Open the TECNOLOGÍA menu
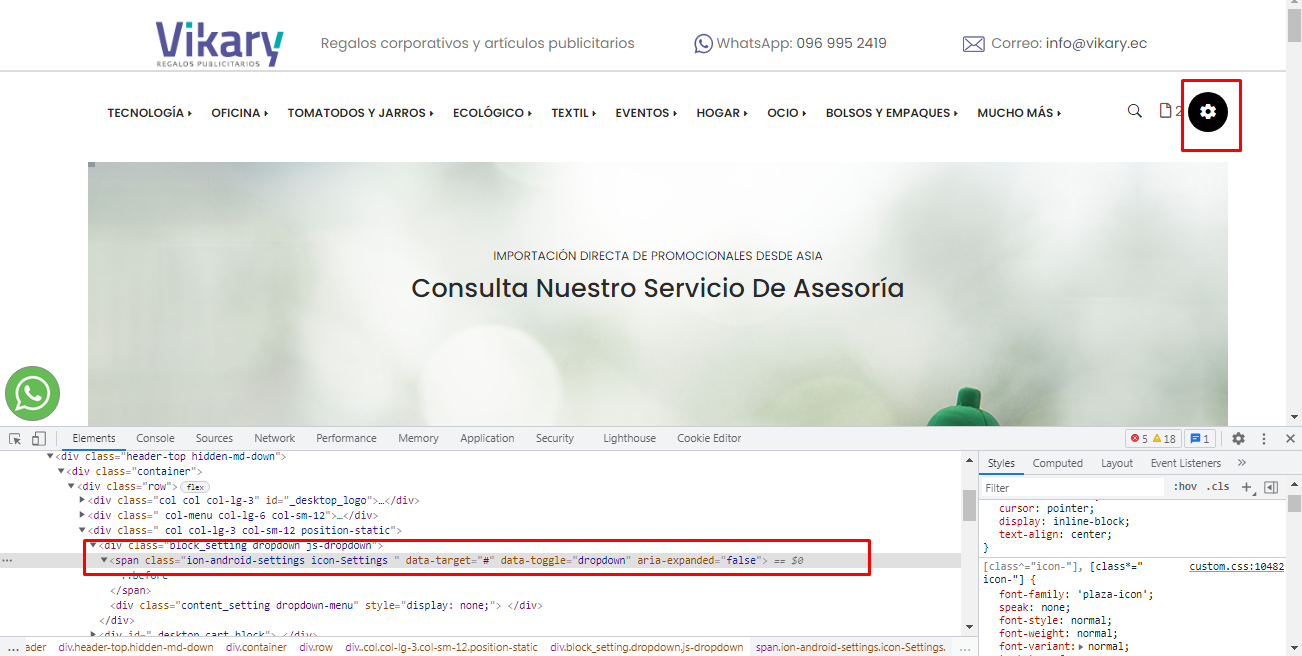Viewport: 1302px width, 656px height. coord(150,113)
